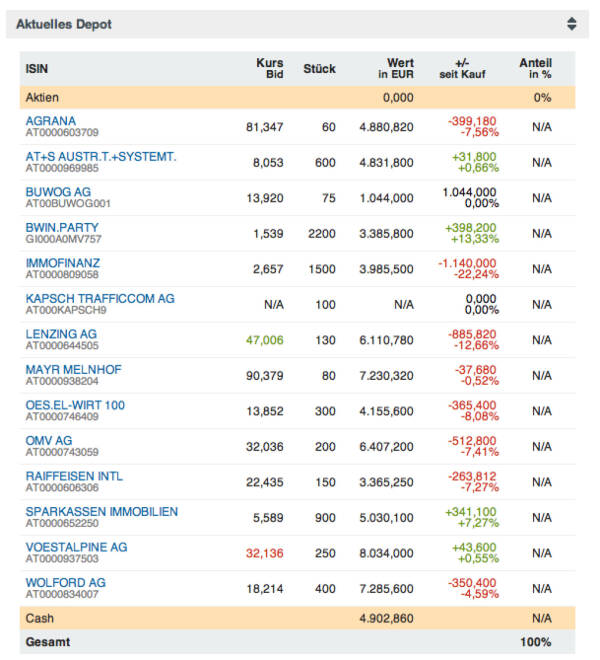
Task: Click OMV AG price 32,036
Action: [264, 447]
